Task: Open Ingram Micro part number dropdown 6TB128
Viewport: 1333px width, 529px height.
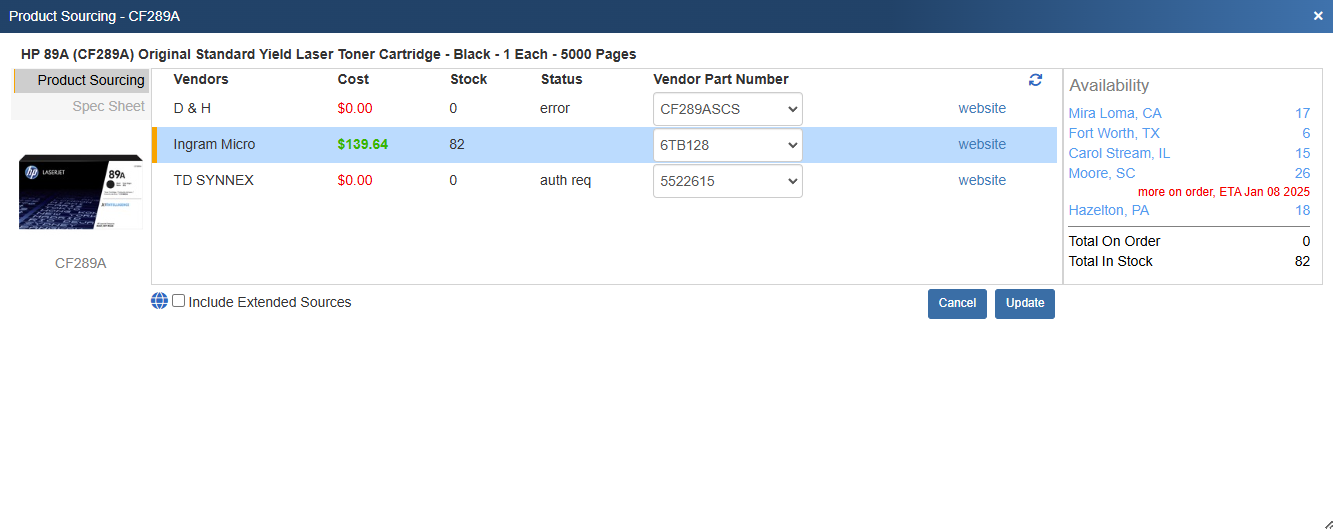Action: 728,145
